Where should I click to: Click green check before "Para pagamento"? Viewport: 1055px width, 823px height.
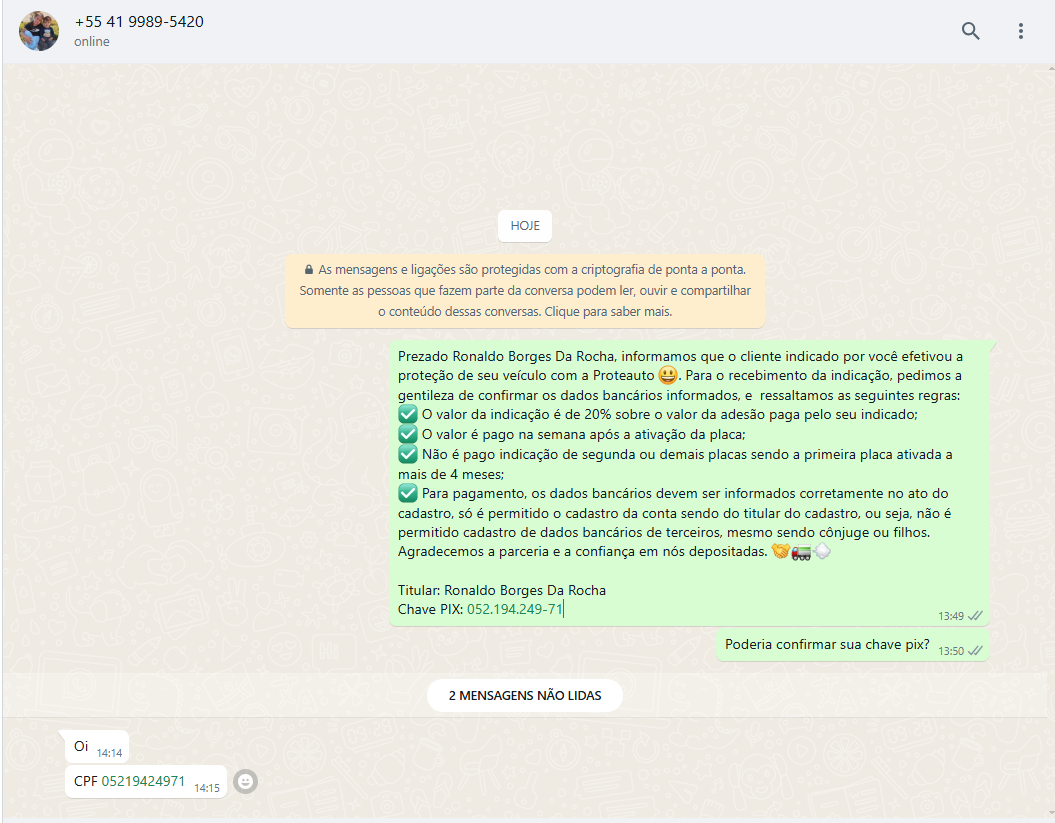[x=407, y=493]
